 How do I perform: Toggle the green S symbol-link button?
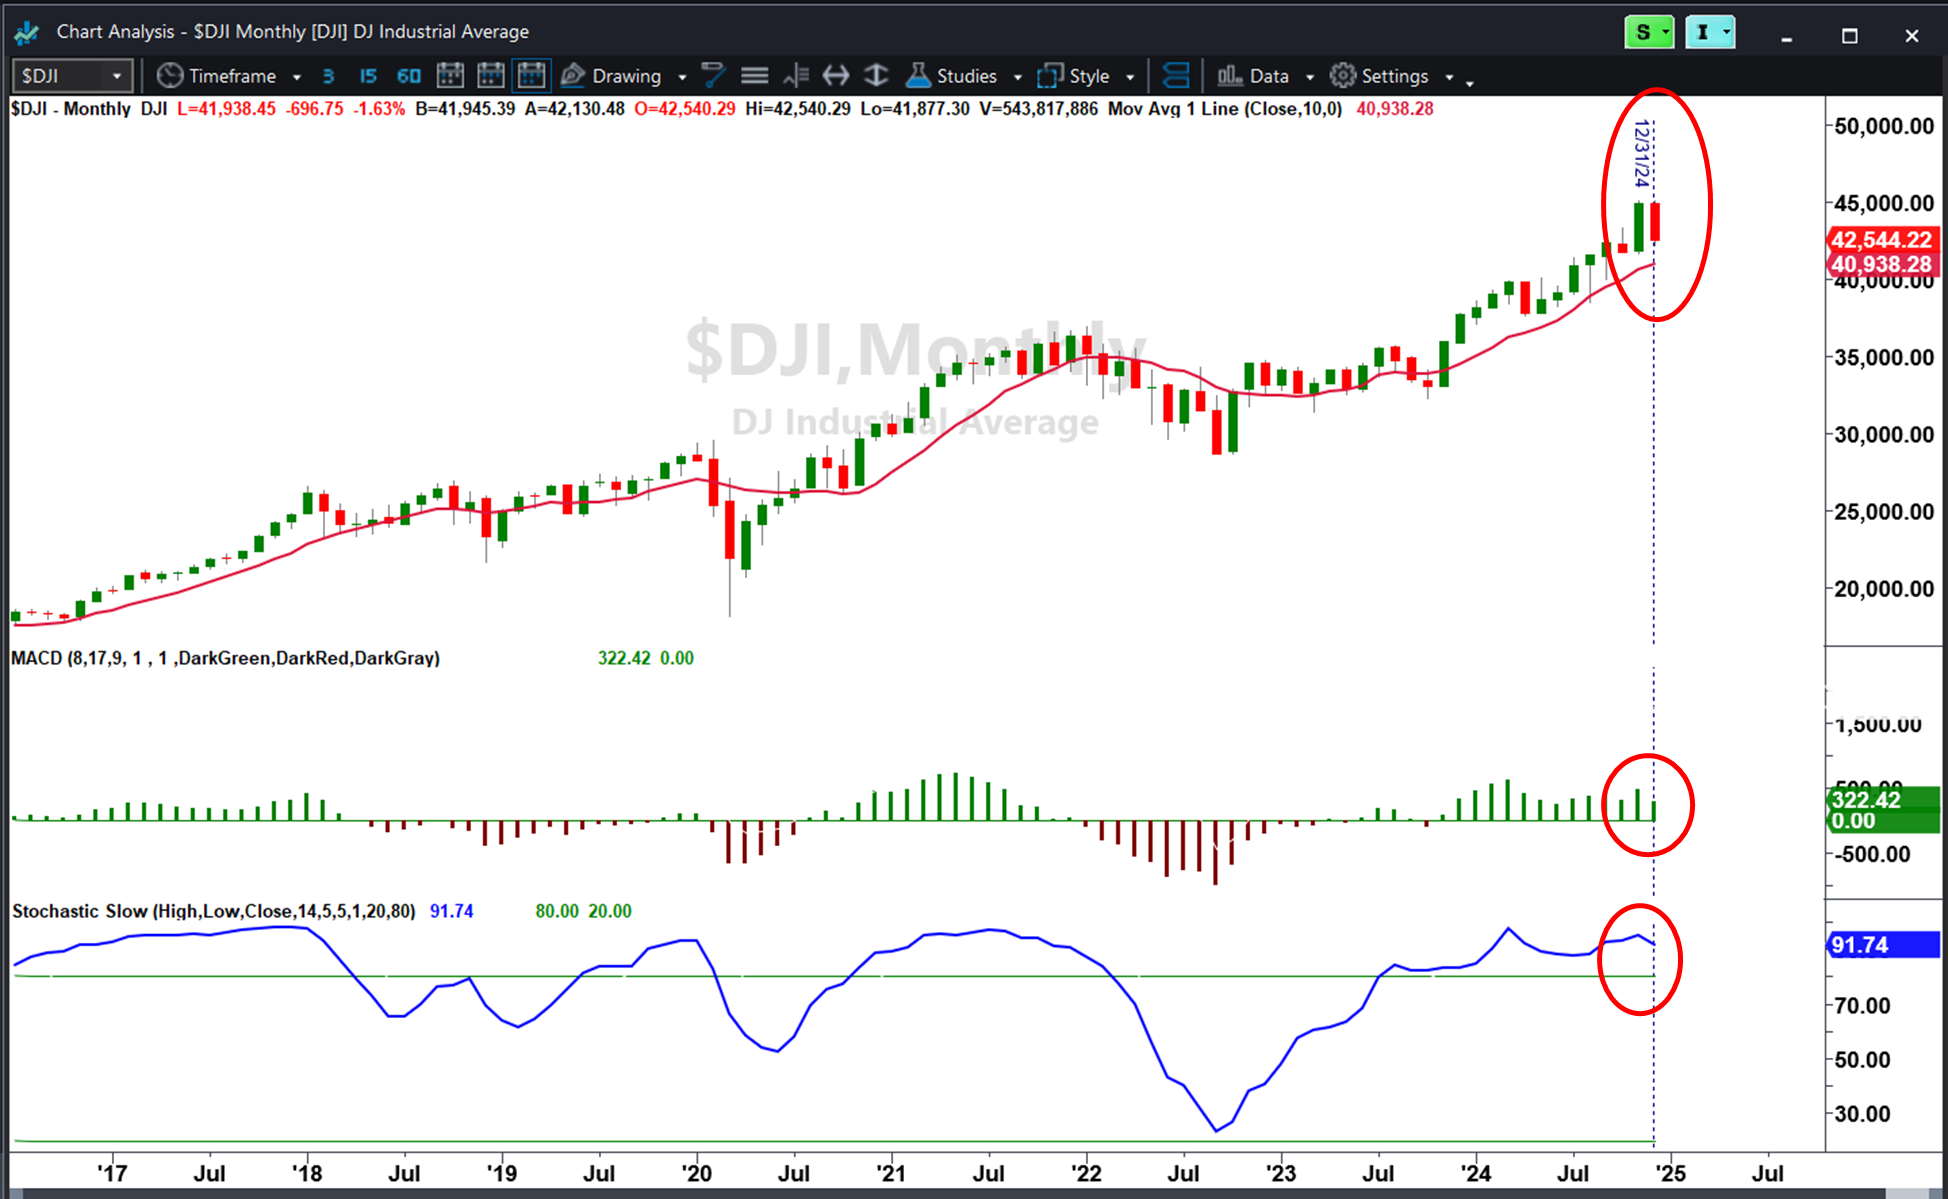[1649, 33]
